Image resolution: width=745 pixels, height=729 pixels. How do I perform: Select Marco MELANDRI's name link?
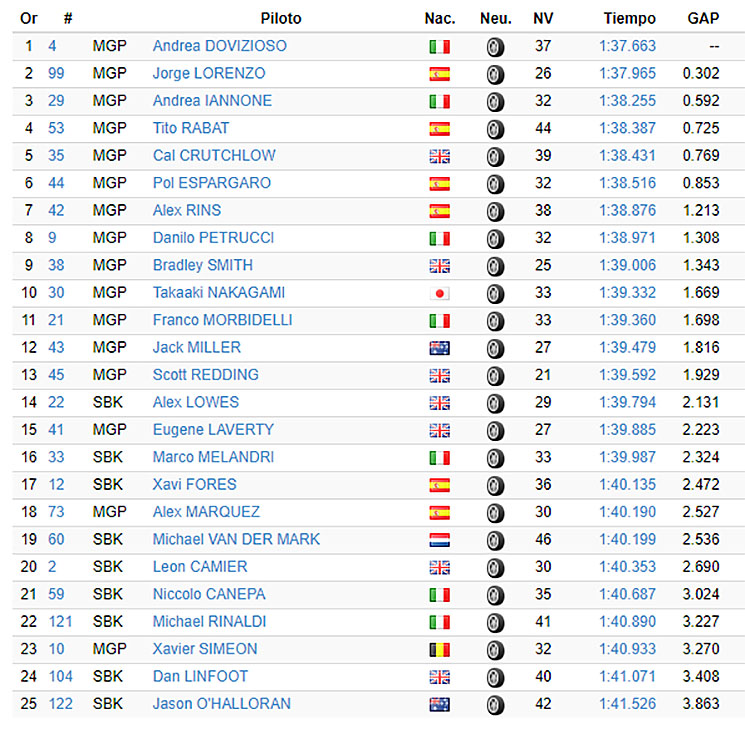tap(213, 457)
